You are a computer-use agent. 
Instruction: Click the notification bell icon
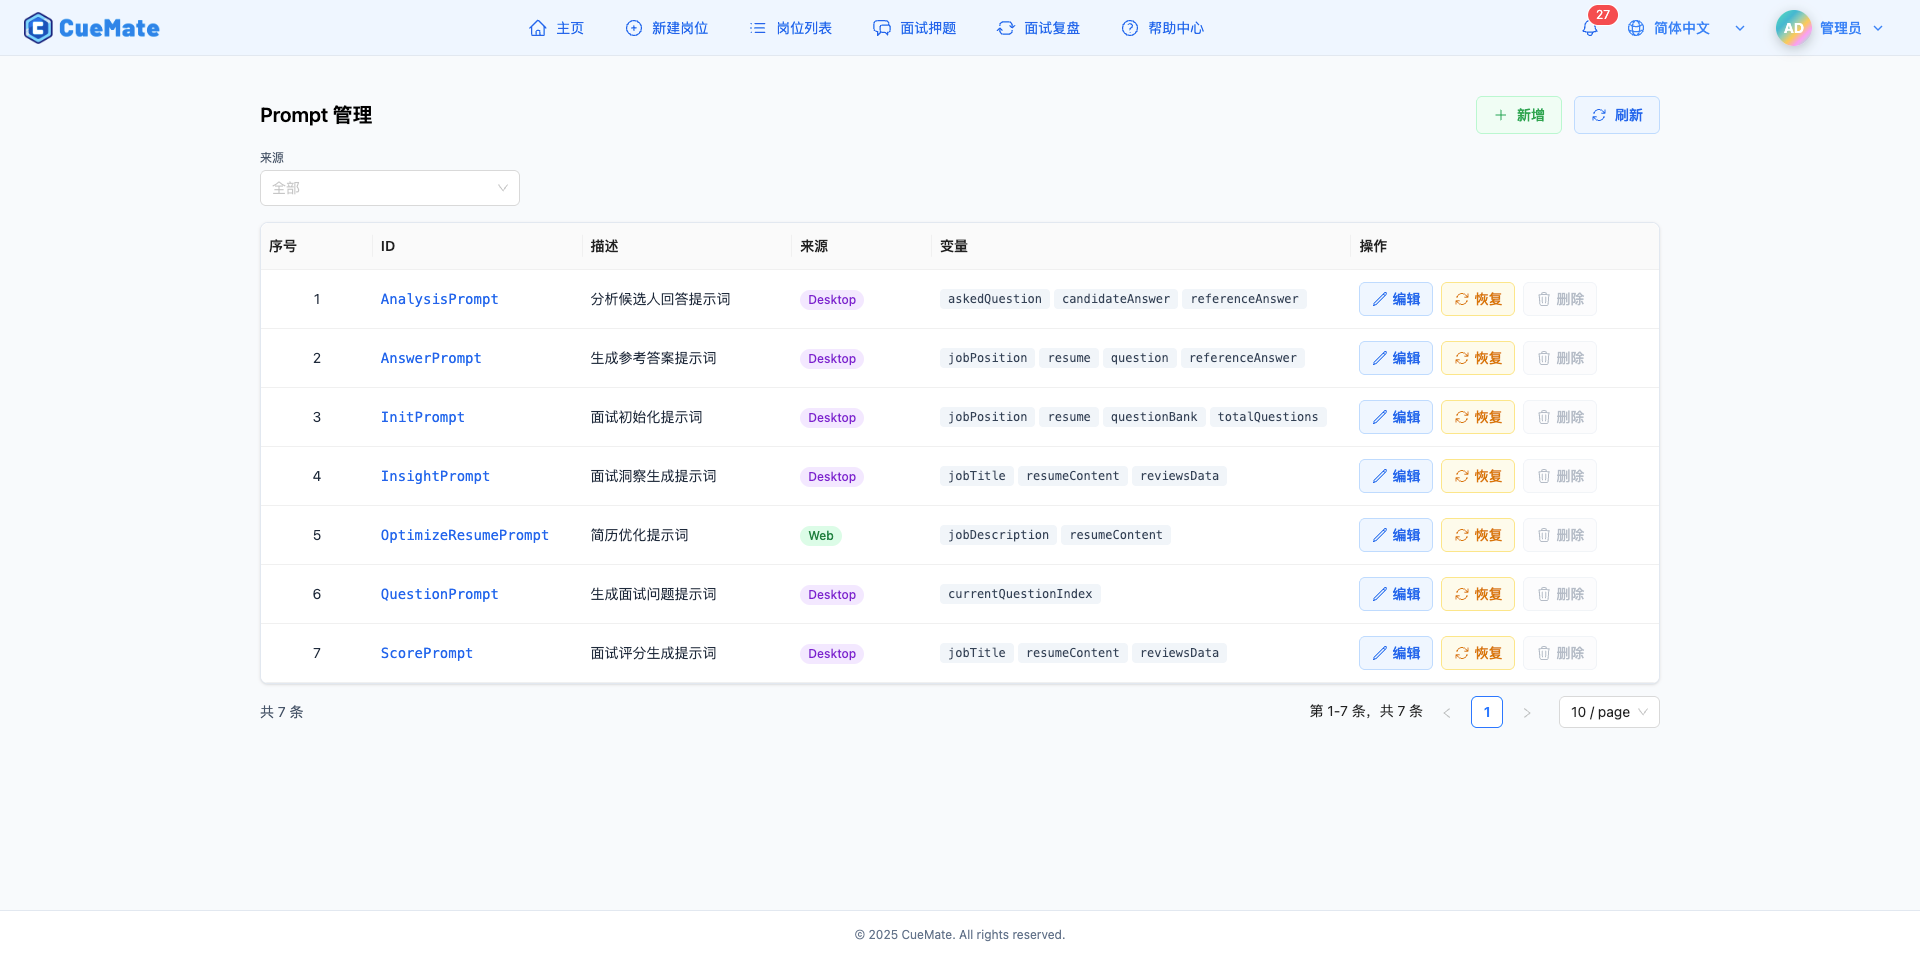point(1588,28)
